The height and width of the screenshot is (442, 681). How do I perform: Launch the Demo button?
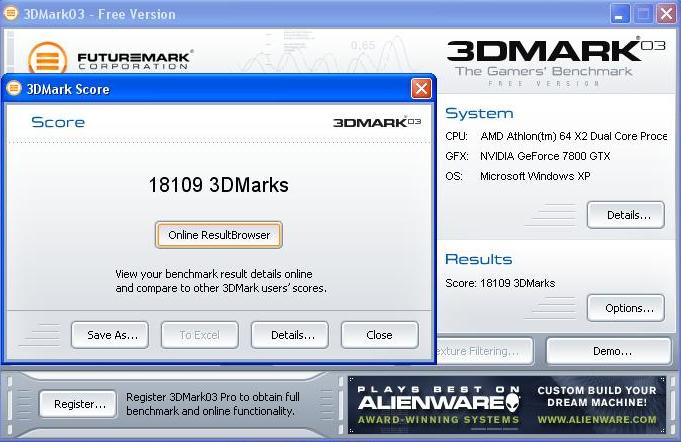(x=609, y=351)
